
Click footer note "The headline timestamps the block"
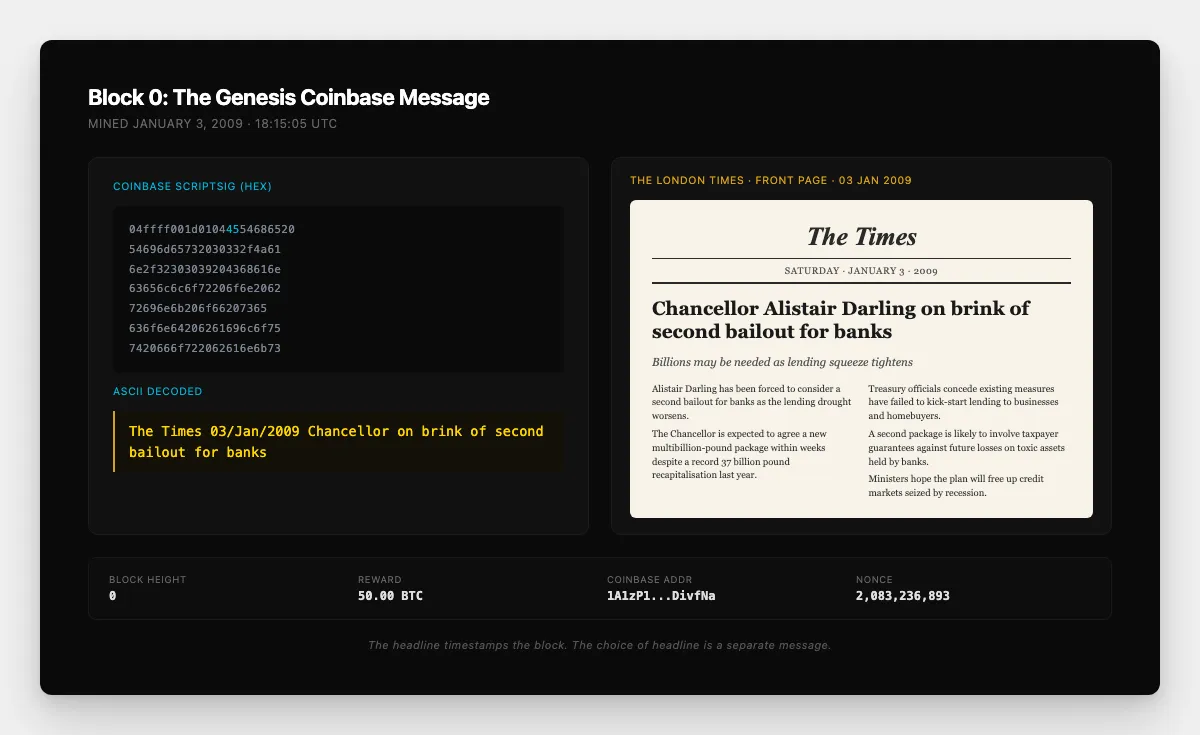(599, 645)
